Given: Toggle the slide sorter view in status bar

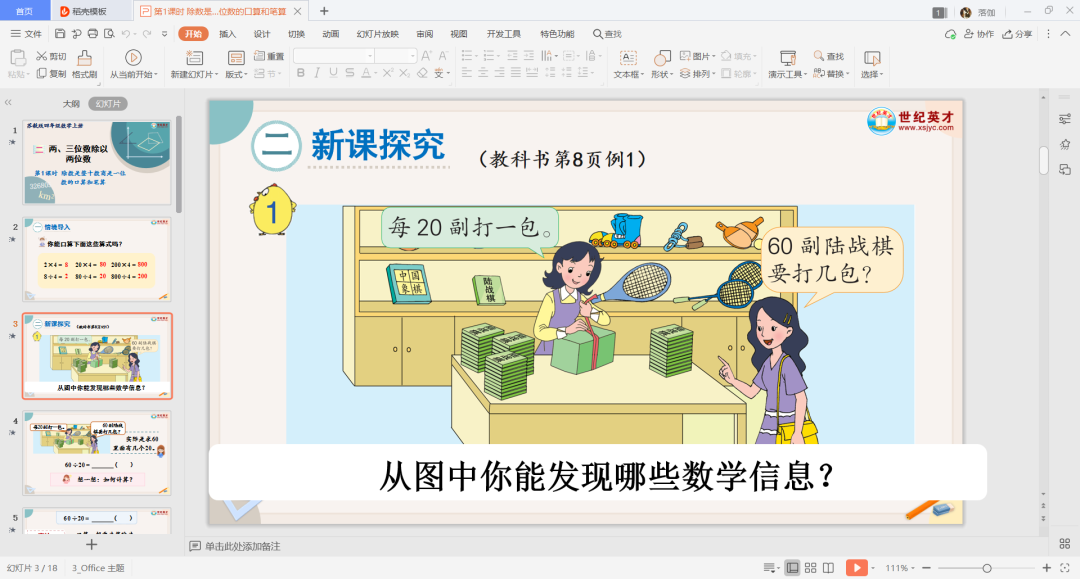Looking at the screenshot, I should (811, 568).
